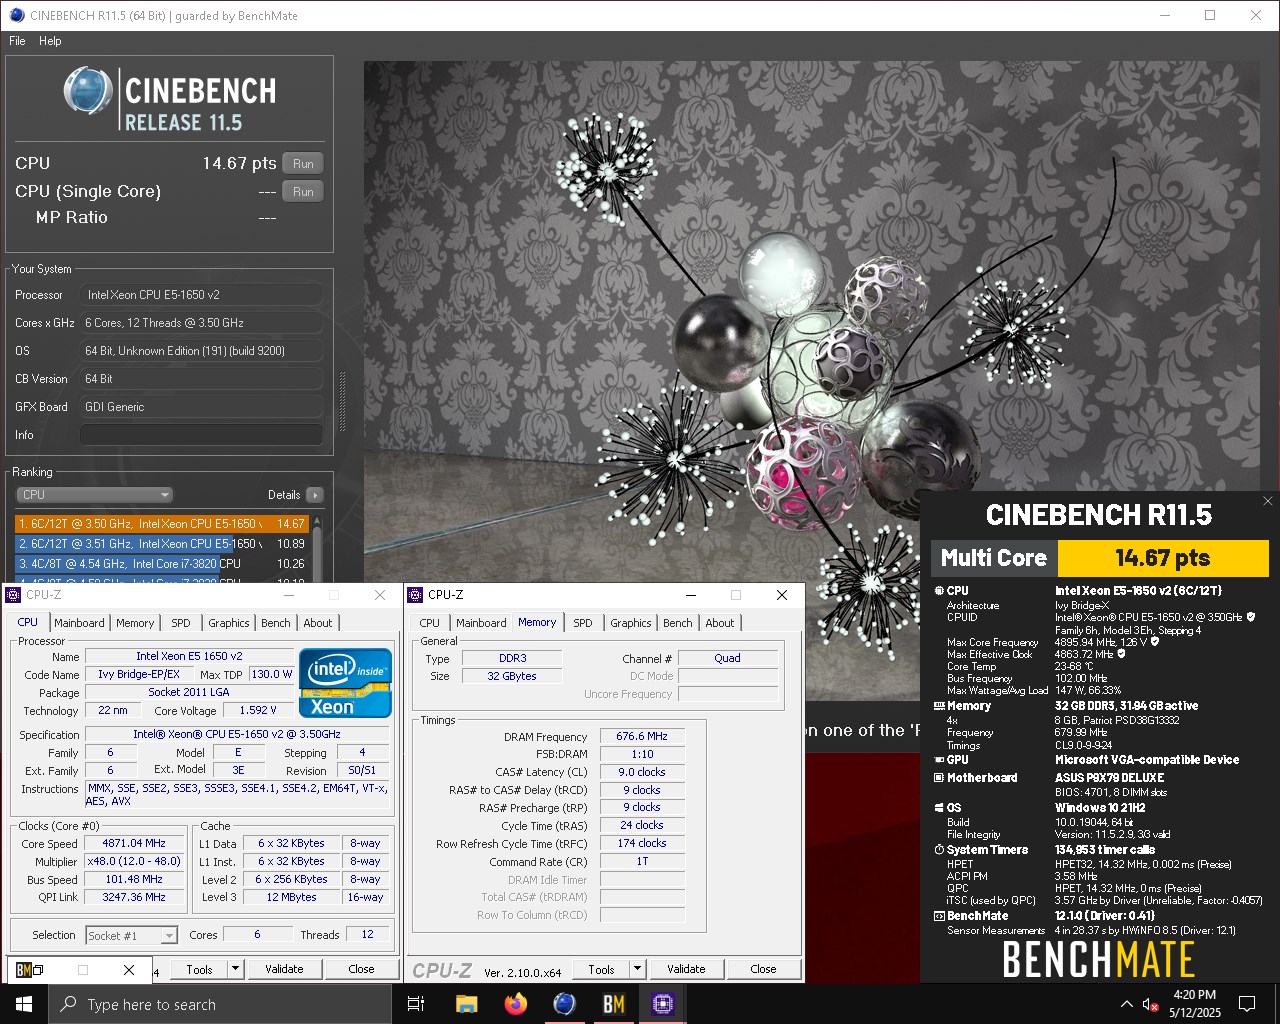Screen dimensions: 1280x1024
Task: Click Memory icon in BenchMate panel
Action: click(939, 706)
